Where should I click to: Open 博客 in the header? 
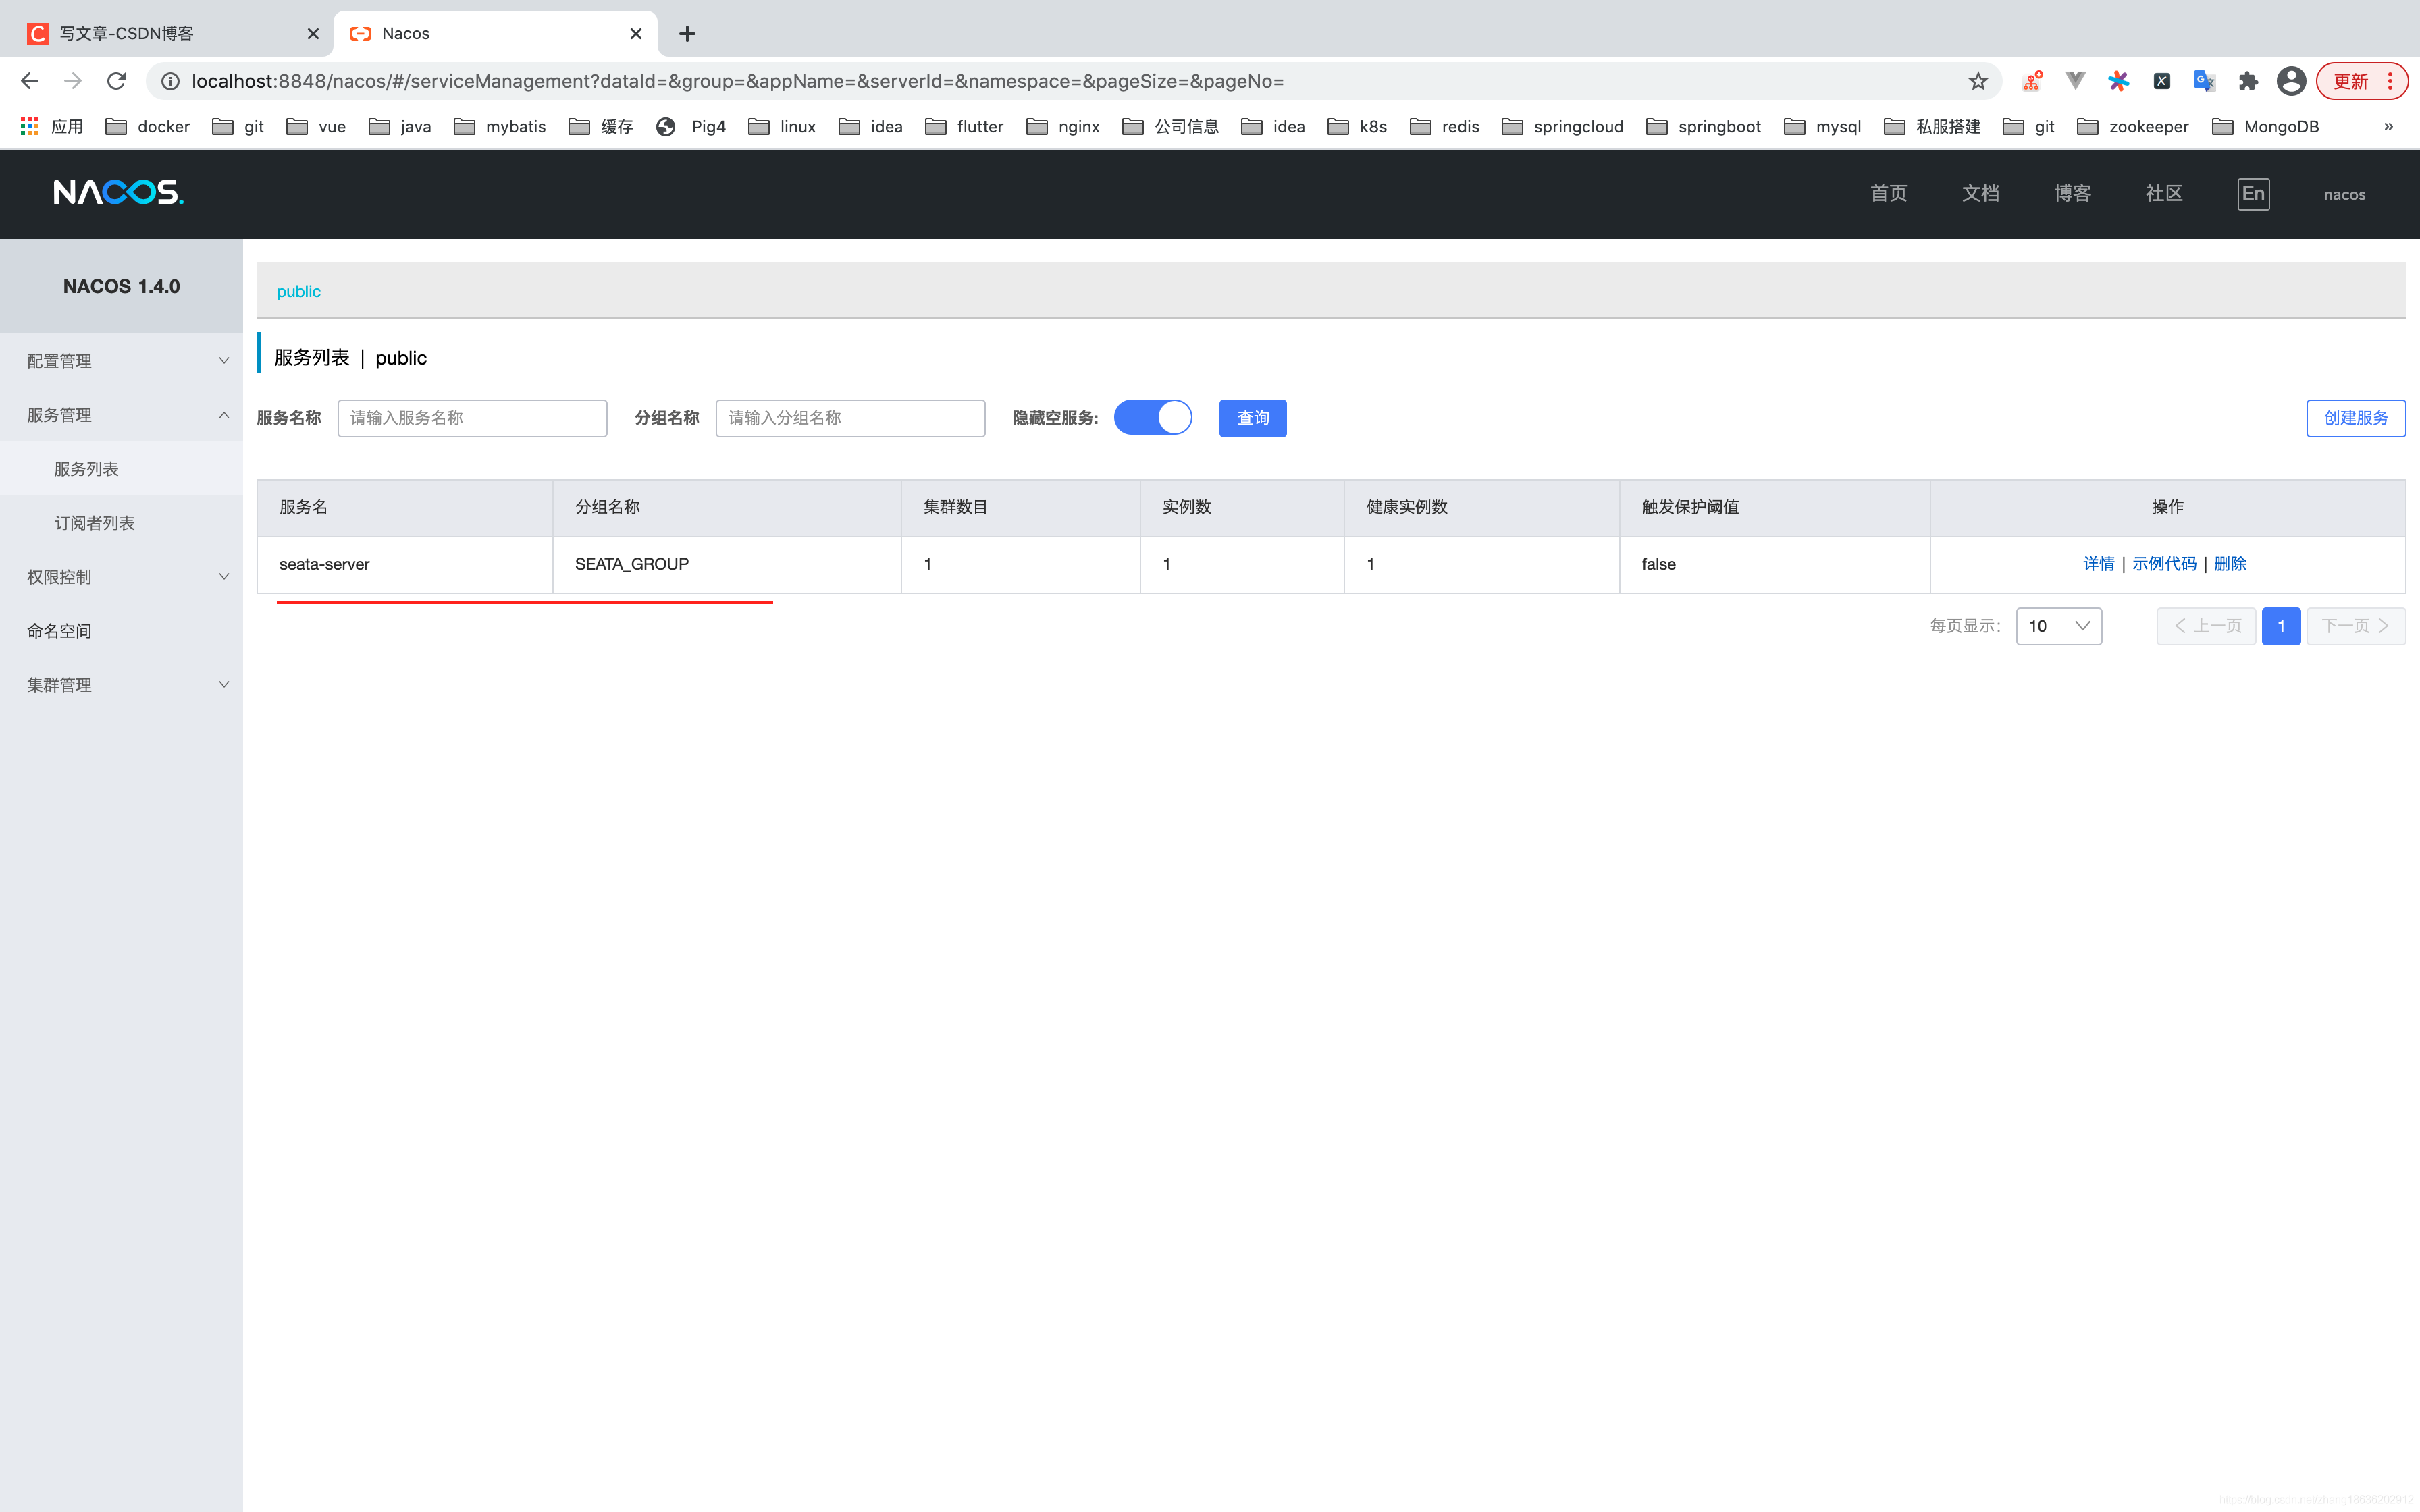[2072, 193]
